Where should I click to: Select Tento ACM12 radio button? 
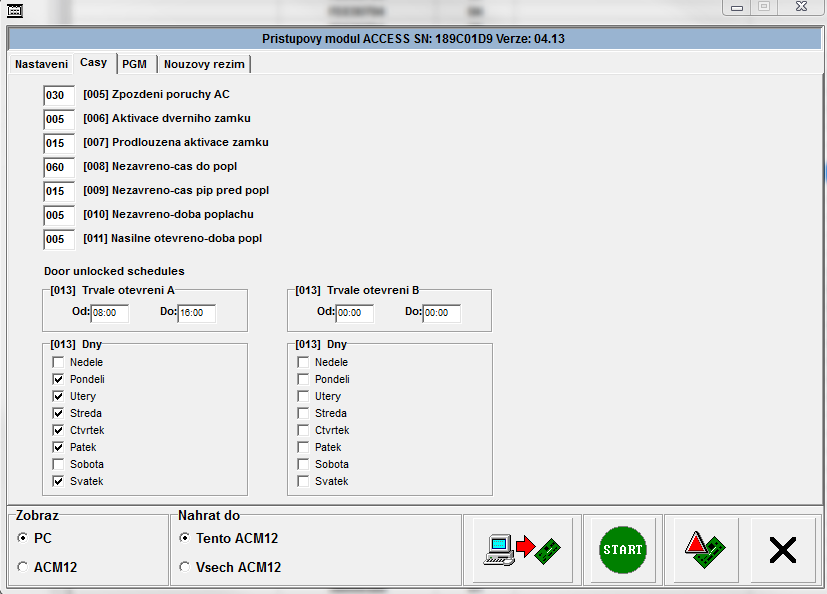point(184,538)
